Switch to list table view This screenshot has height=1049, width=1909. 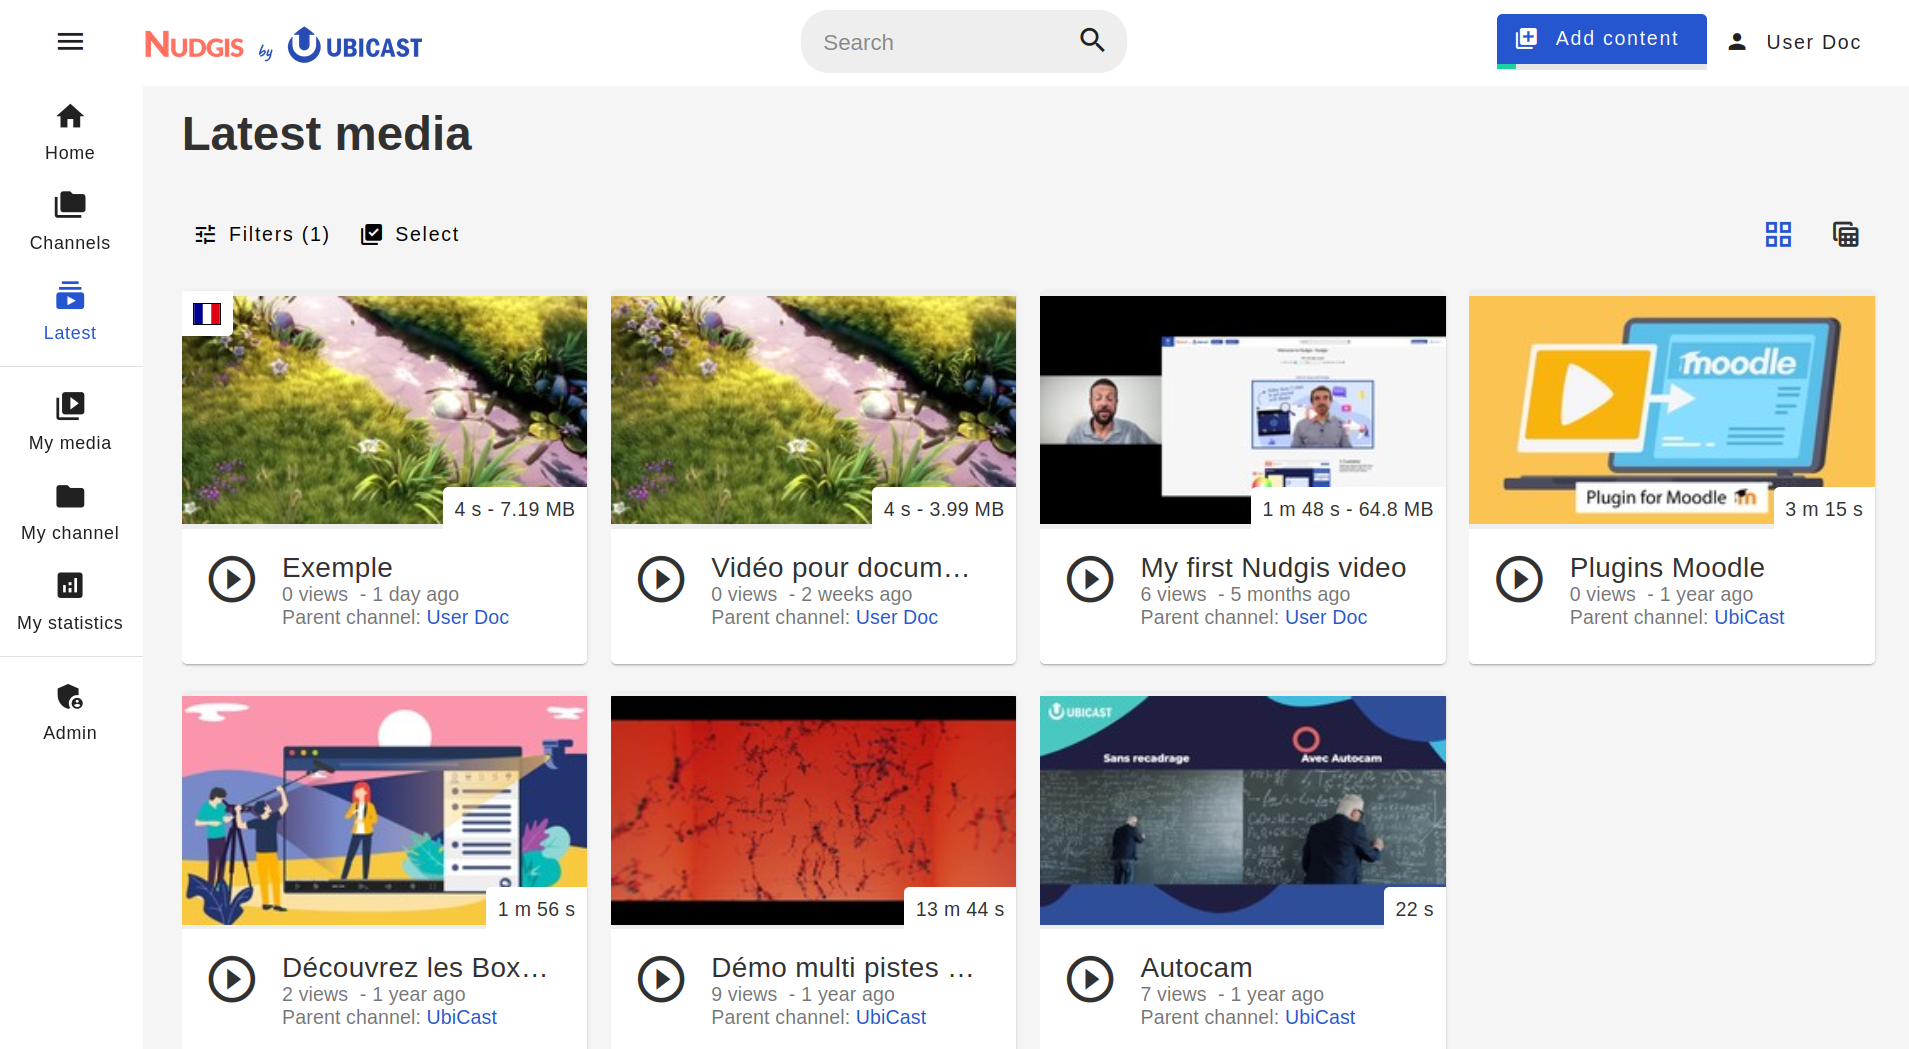coord(1845,234)
